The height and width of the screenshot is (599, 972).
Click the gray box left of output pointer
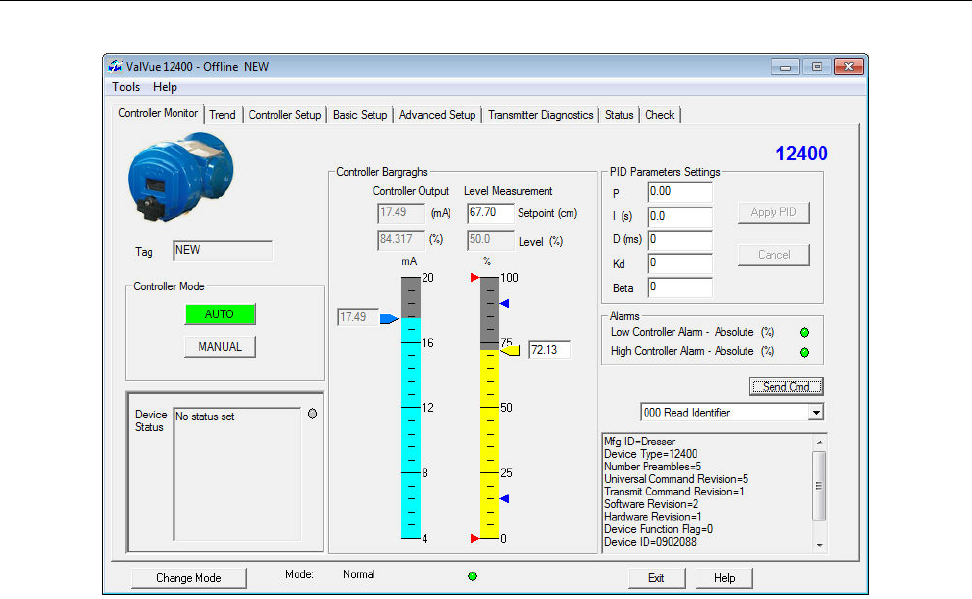(x=358, y=317)
